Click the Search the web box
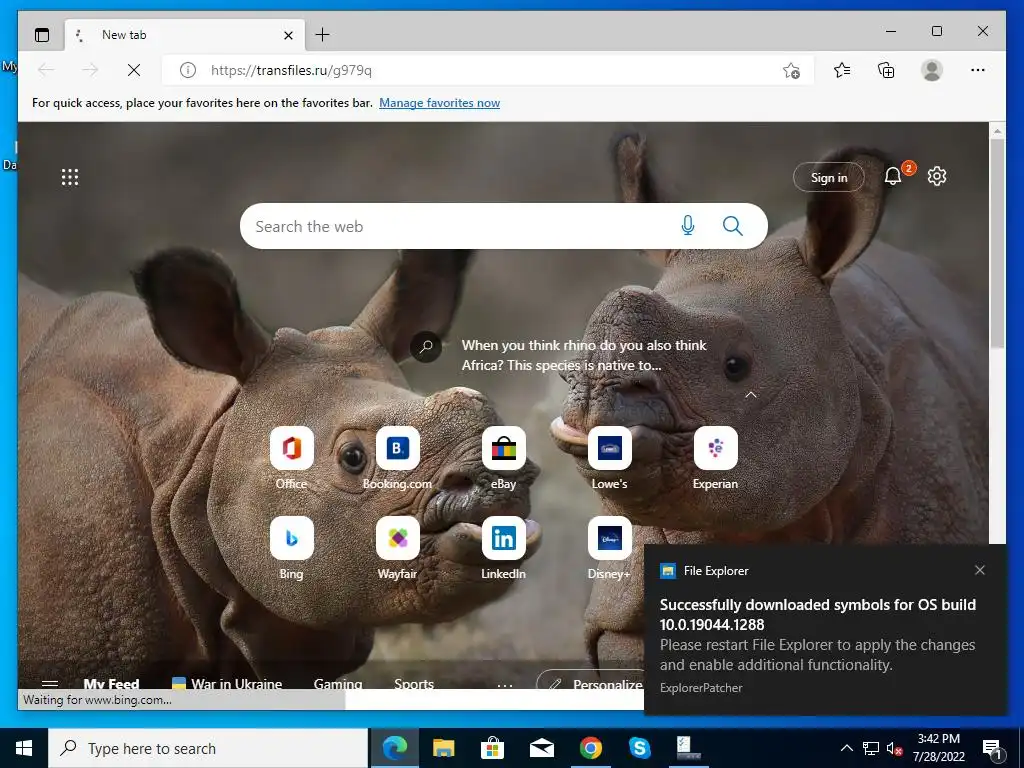The height and width of the screenshot is (768, 1024). [x=504, y=226]
